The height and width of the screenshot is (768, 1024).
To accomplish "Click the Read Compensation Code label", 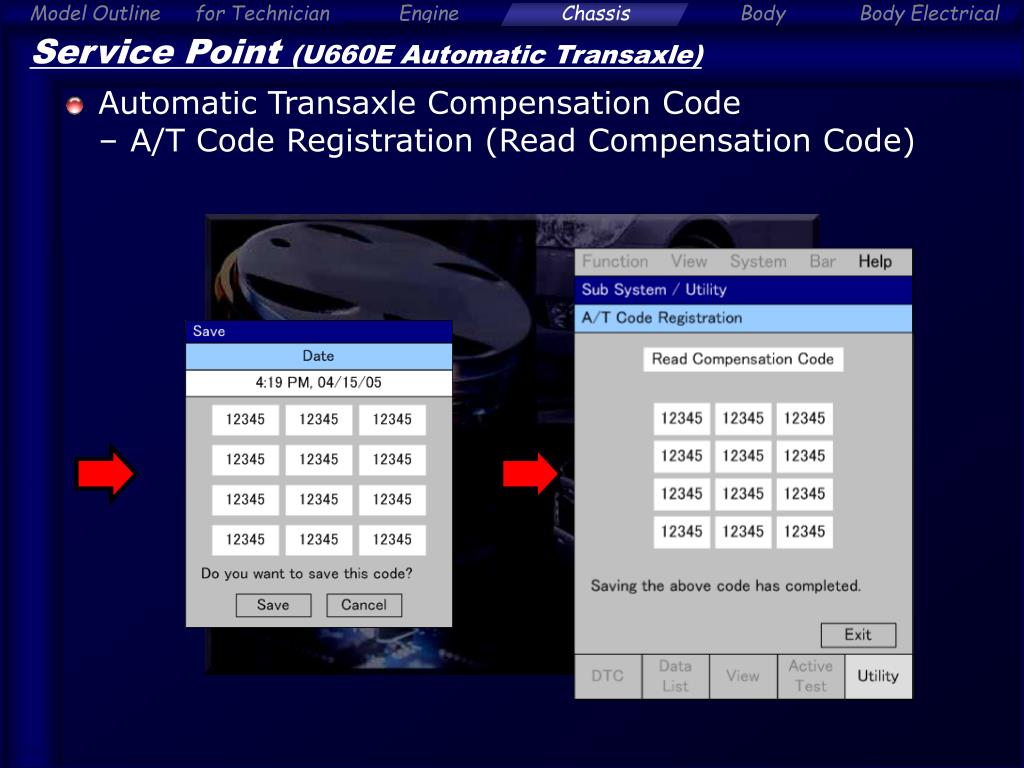I will pos(743,359).
